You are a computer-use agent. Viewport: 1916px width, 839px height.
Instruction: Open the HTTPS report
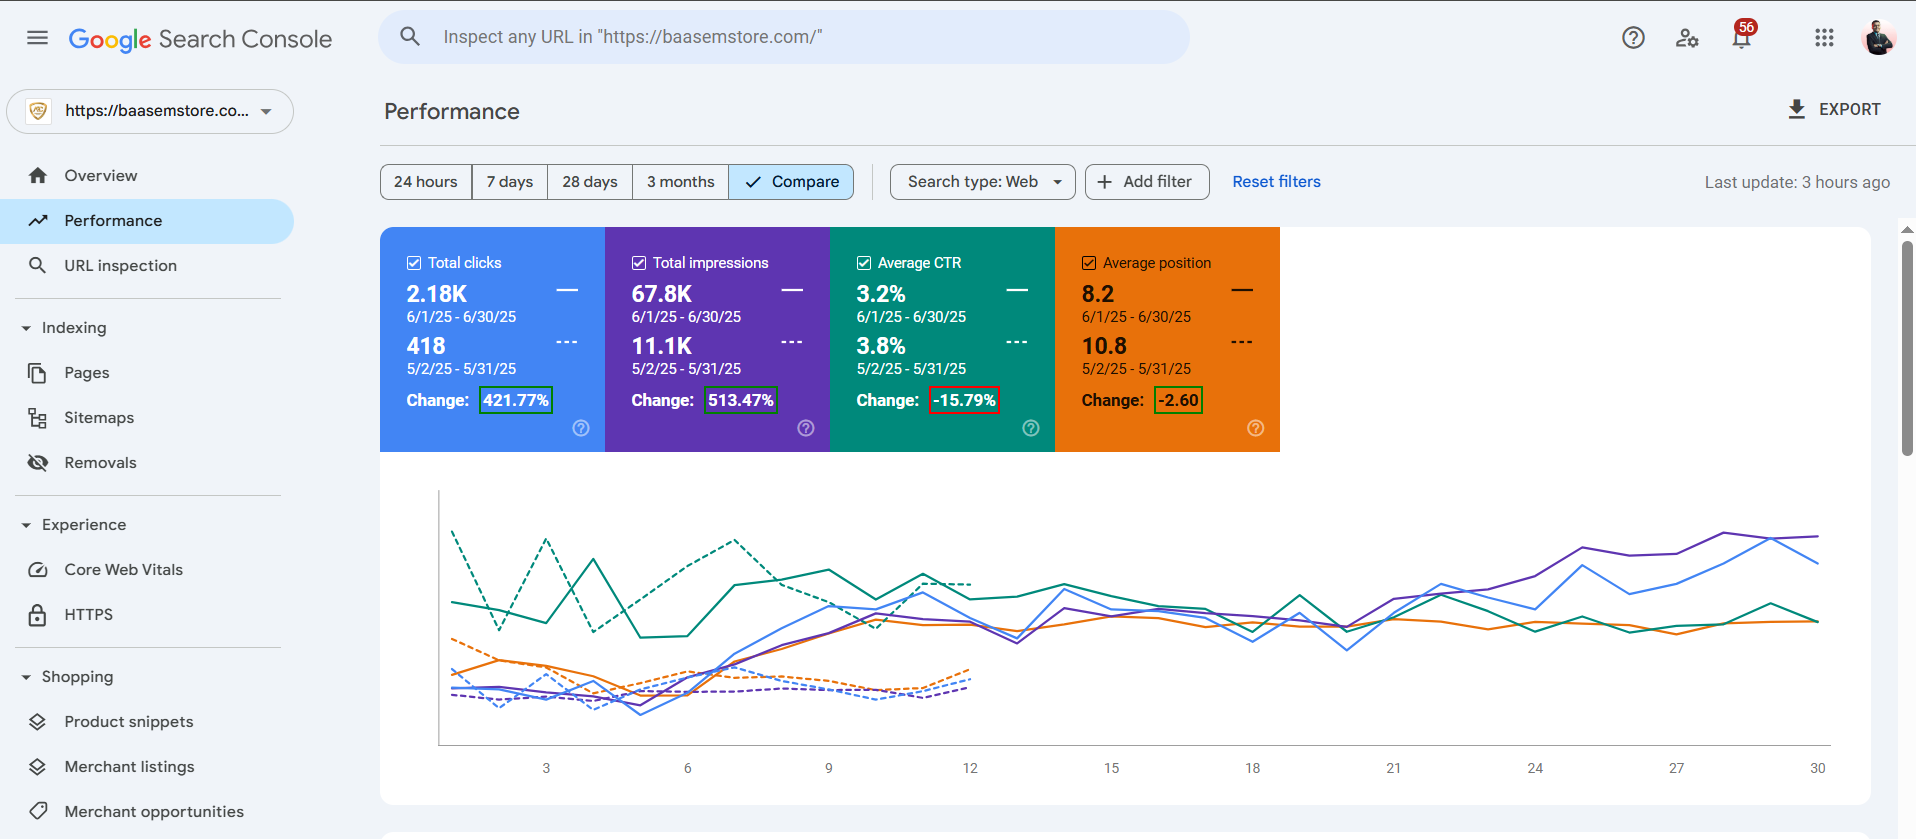click(x=147, y=615)
